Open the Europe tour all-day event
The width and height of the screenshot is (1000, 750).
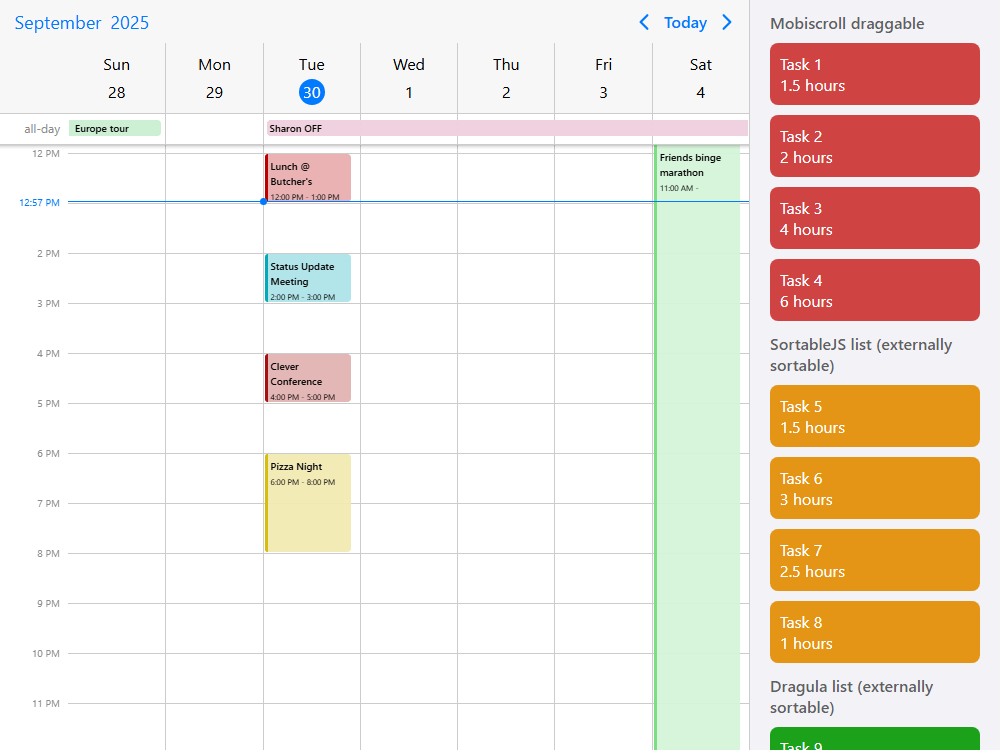(114, 128)
